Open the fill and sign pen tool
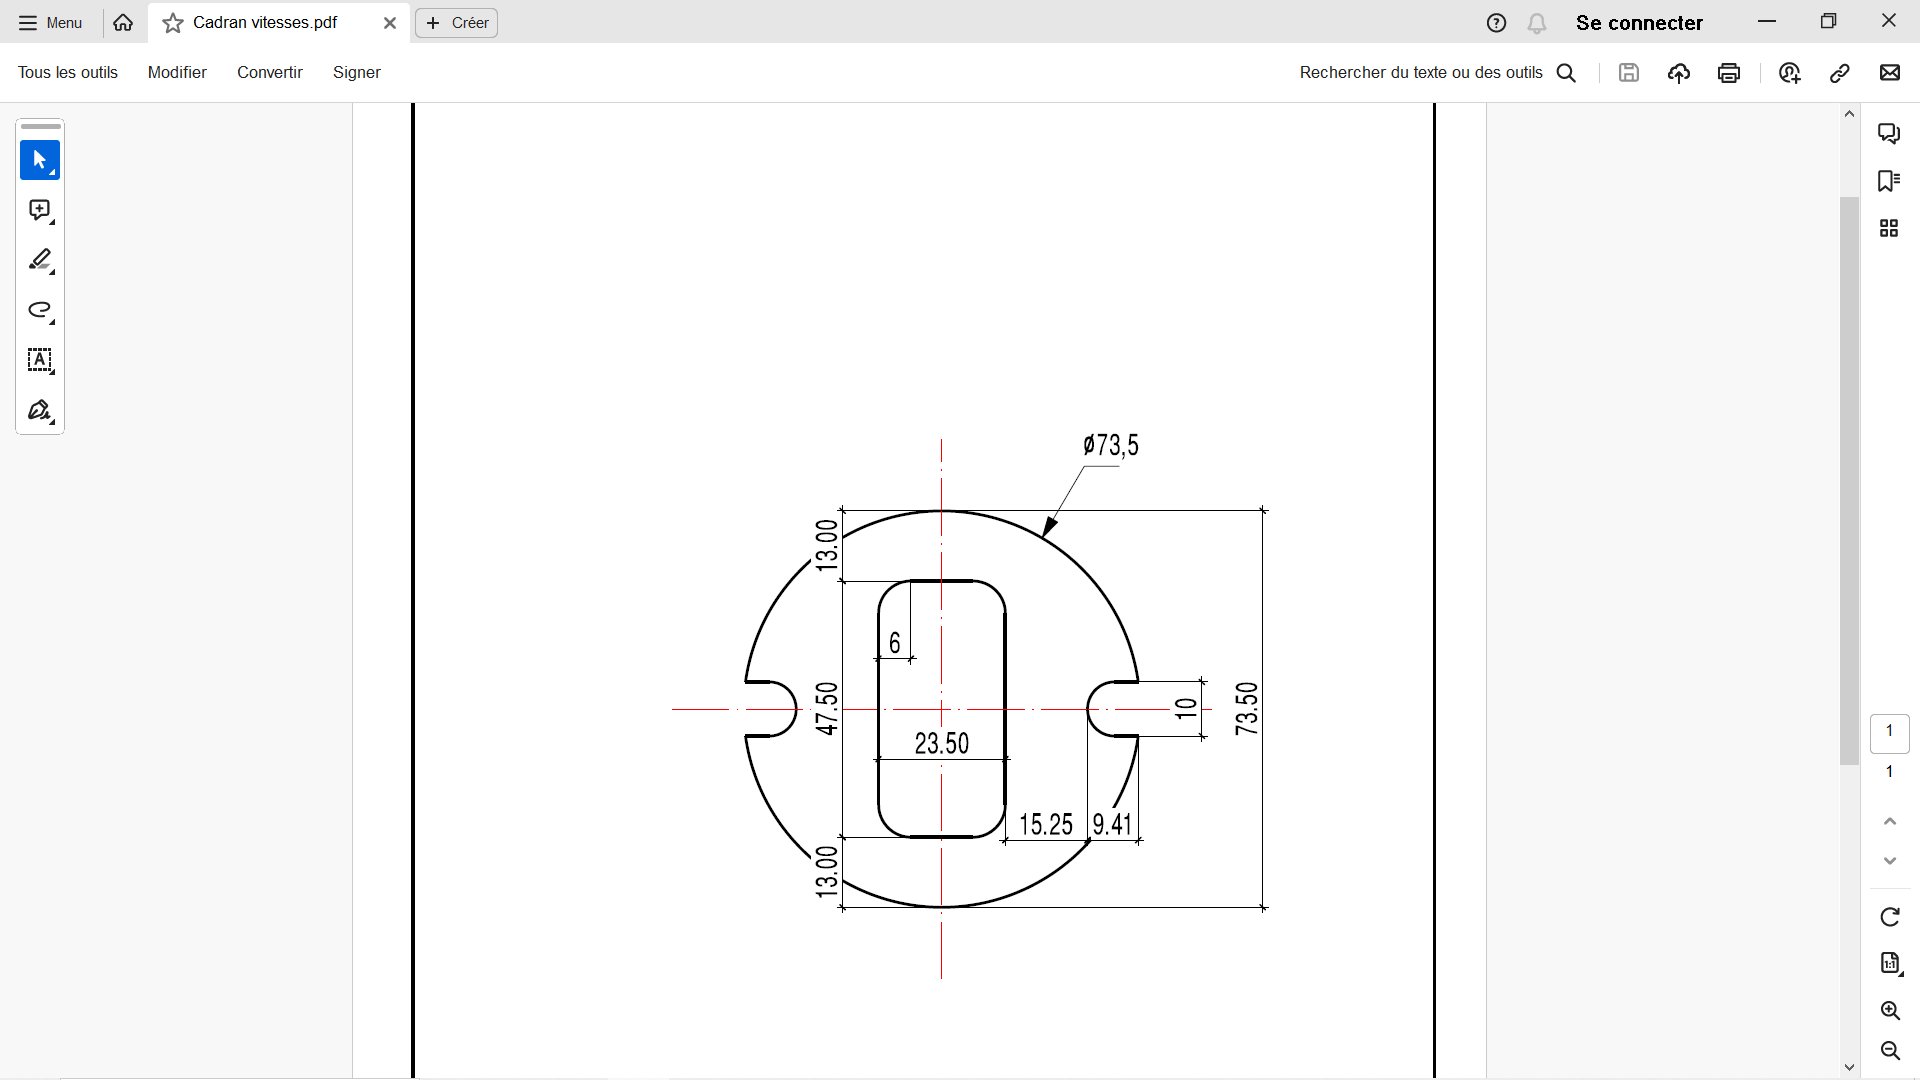 (x=40, y=411)
